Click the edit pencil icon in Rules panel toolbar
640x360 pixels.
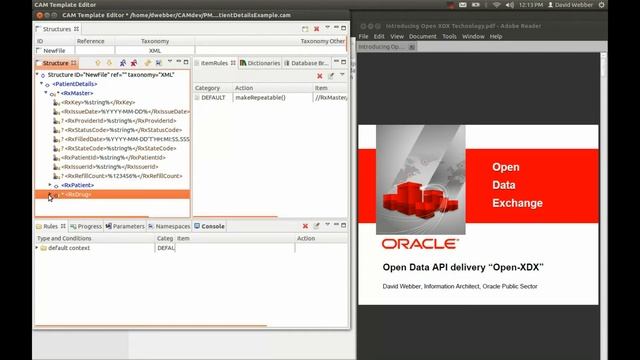tap(316, 226)
